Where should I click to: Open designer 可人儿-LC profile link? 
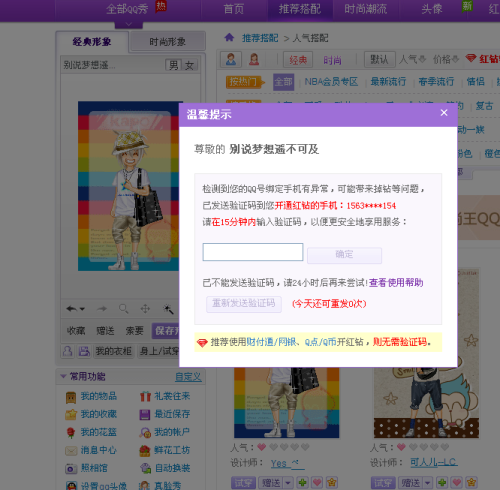pos(433,463)
